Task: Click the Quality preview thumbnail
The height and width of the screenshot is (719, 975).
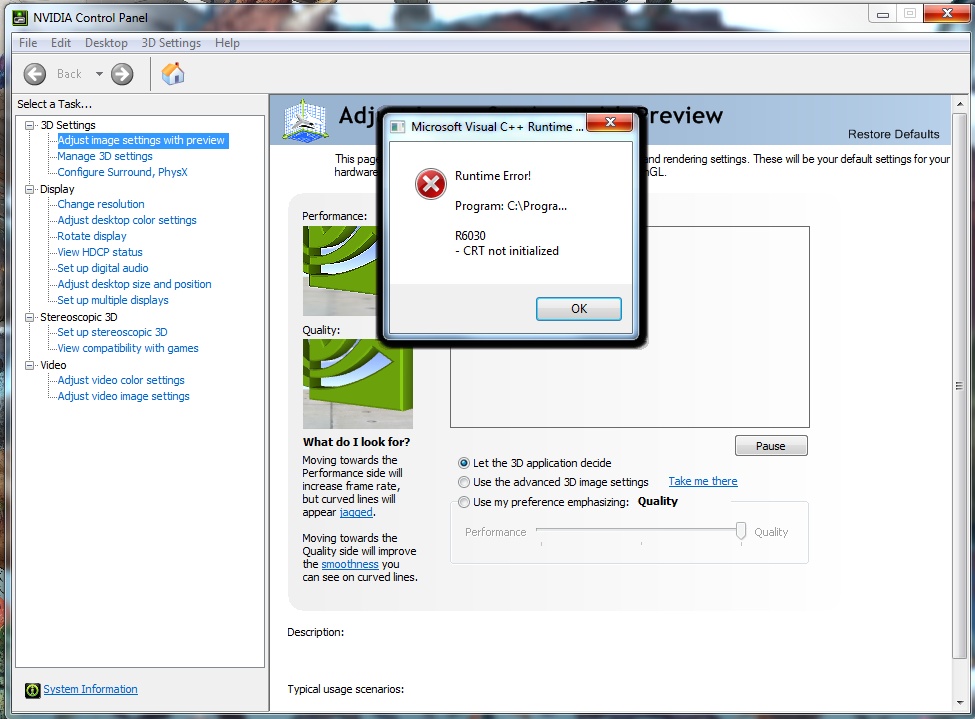Action: pos(358,384)
